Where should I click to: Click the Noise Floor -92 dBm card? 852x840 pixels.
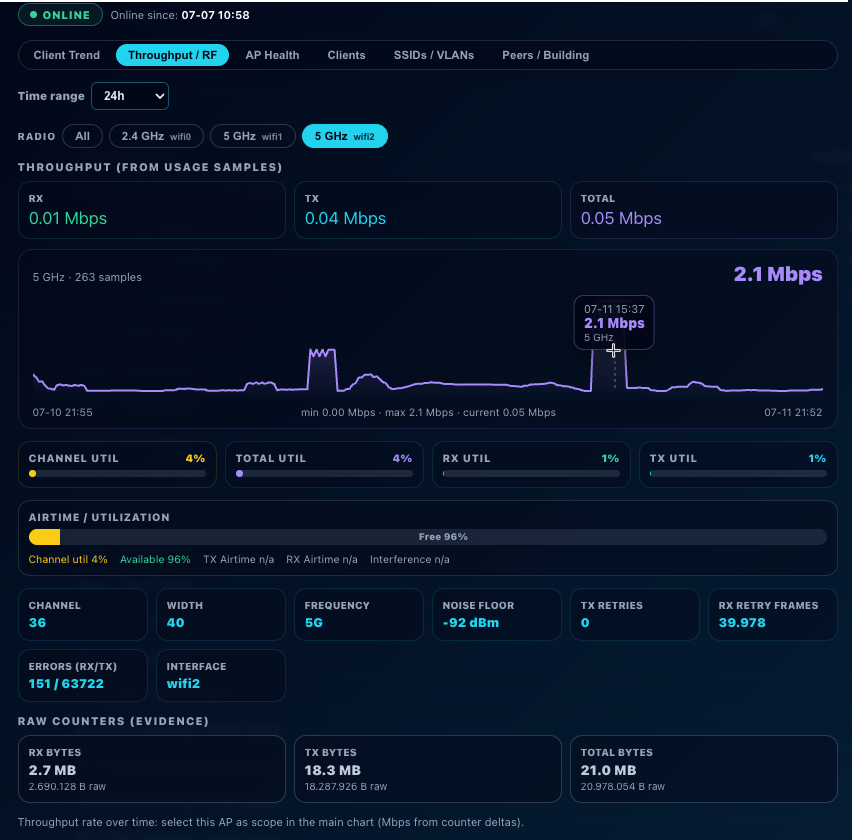tap(497, 615)
